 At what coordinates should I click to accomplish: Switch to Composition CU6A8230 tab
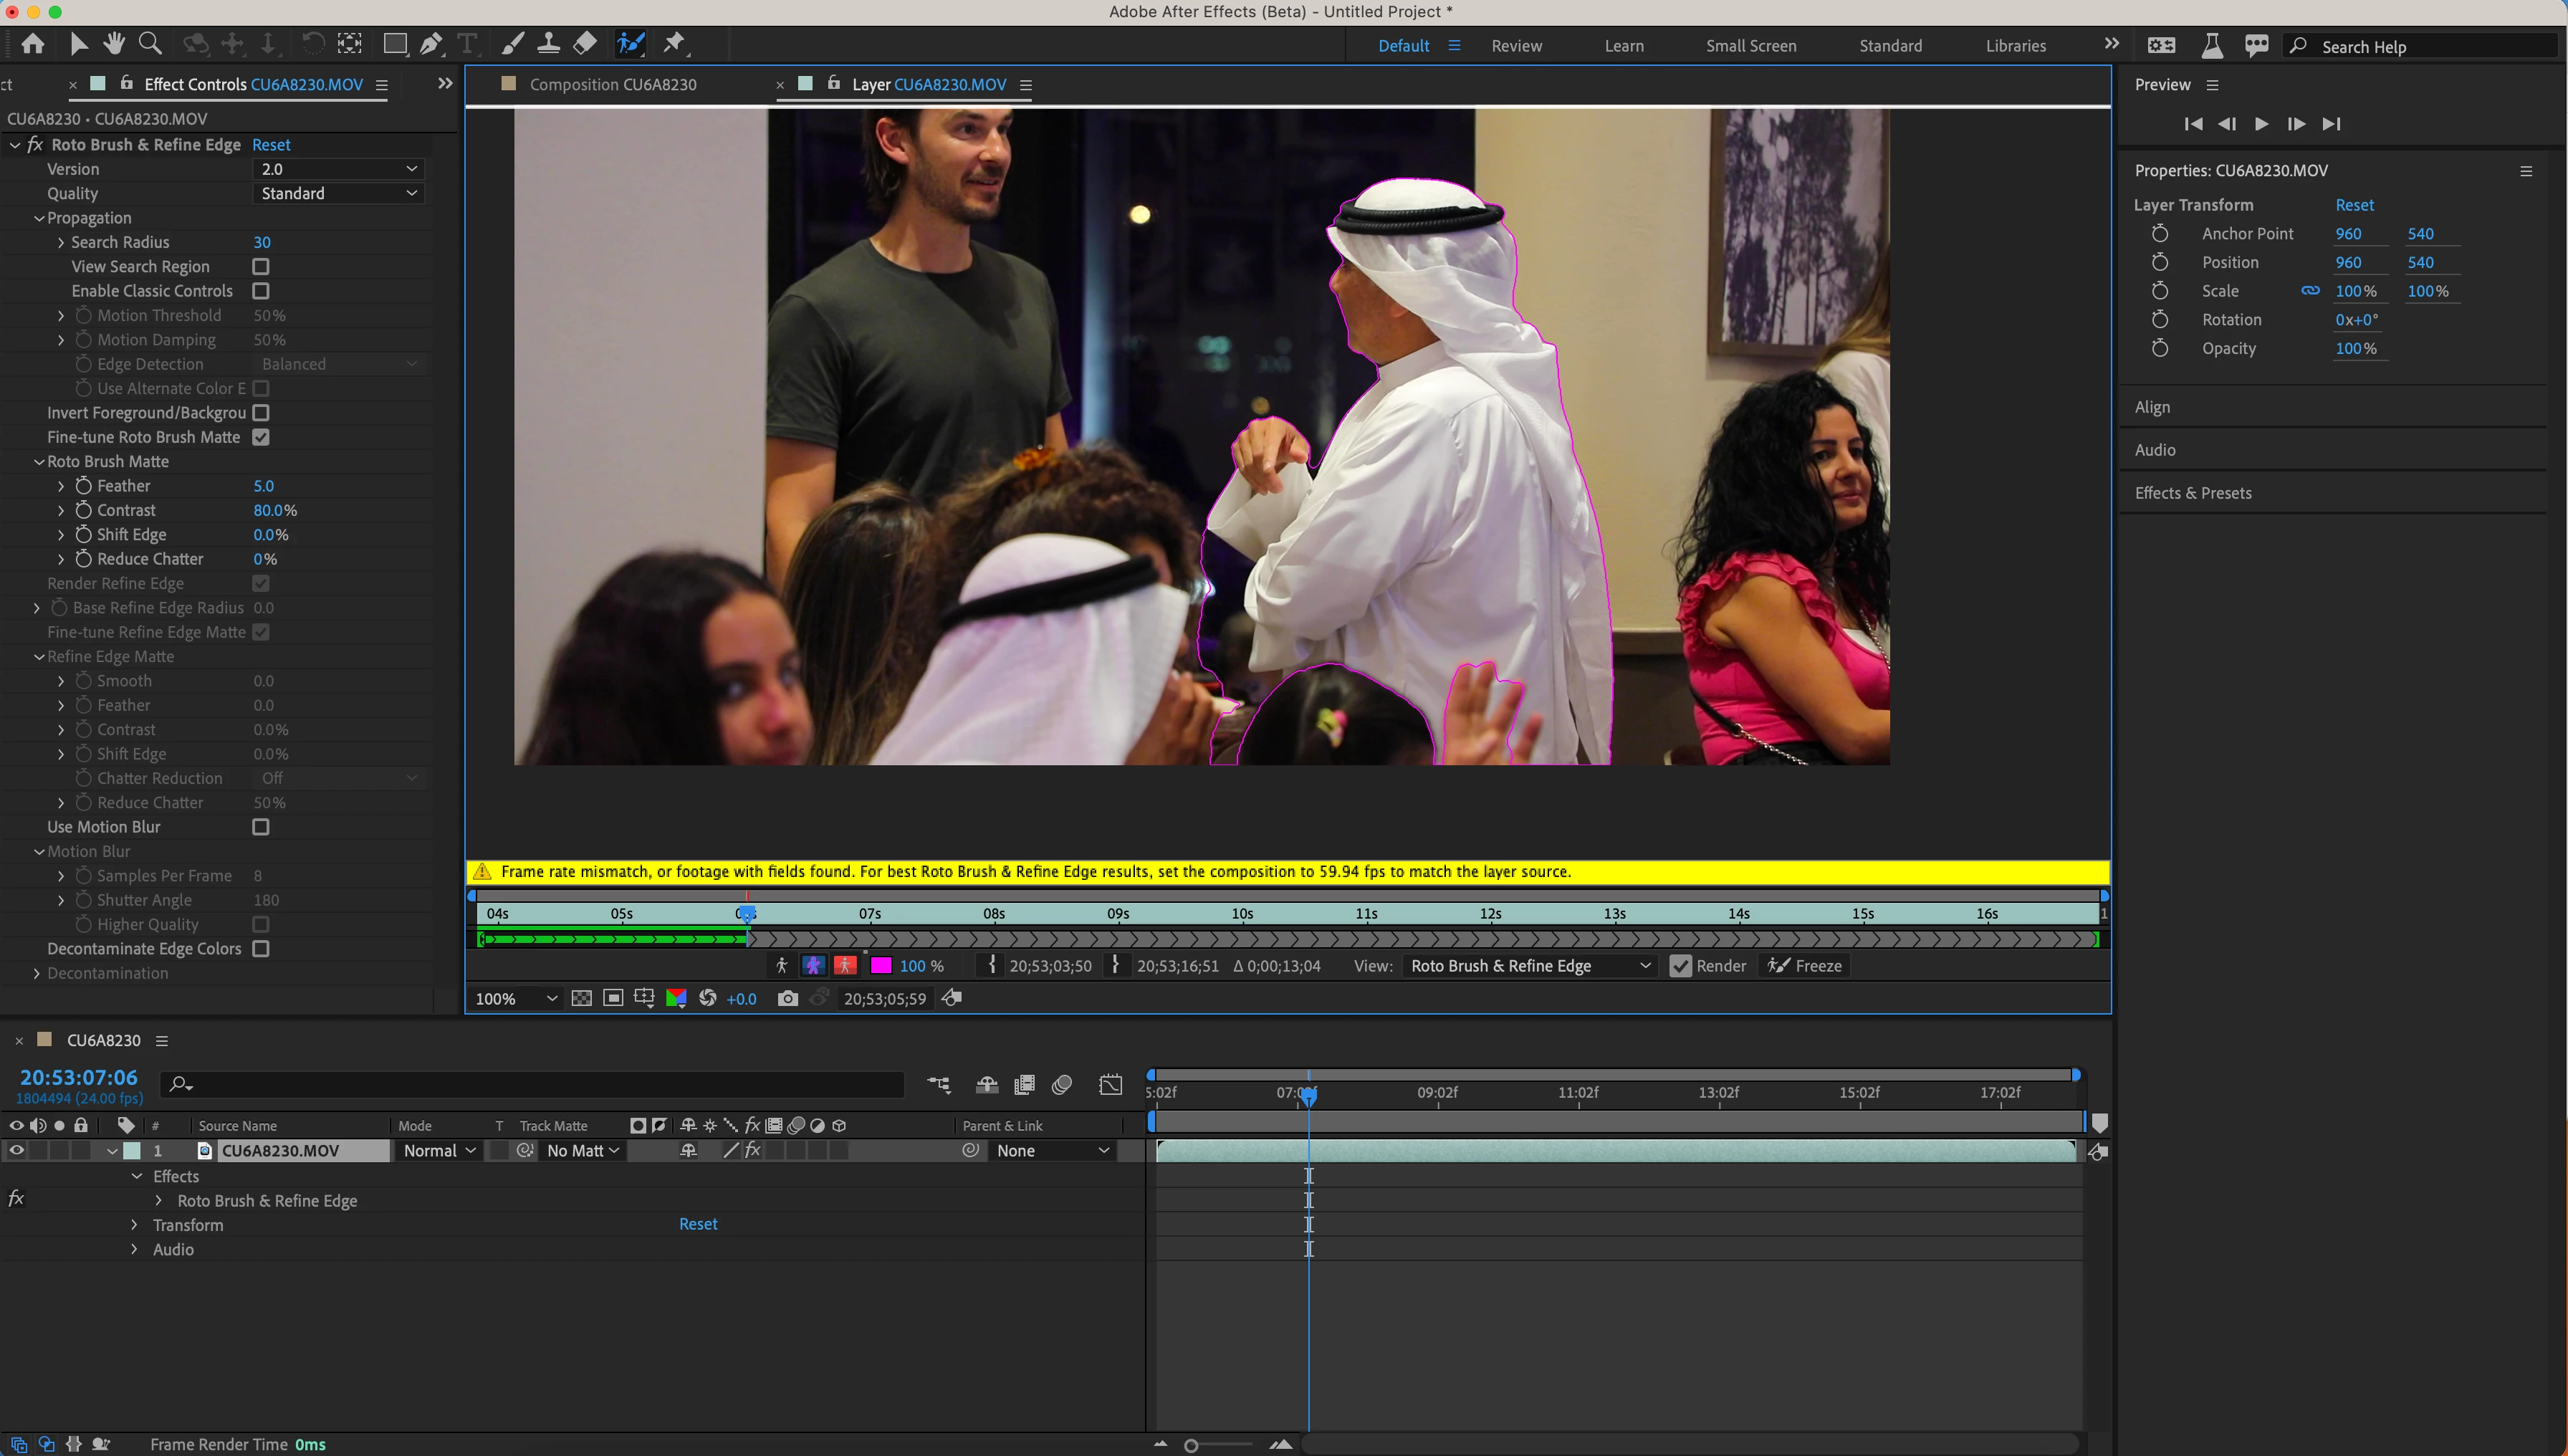(612, 85)
